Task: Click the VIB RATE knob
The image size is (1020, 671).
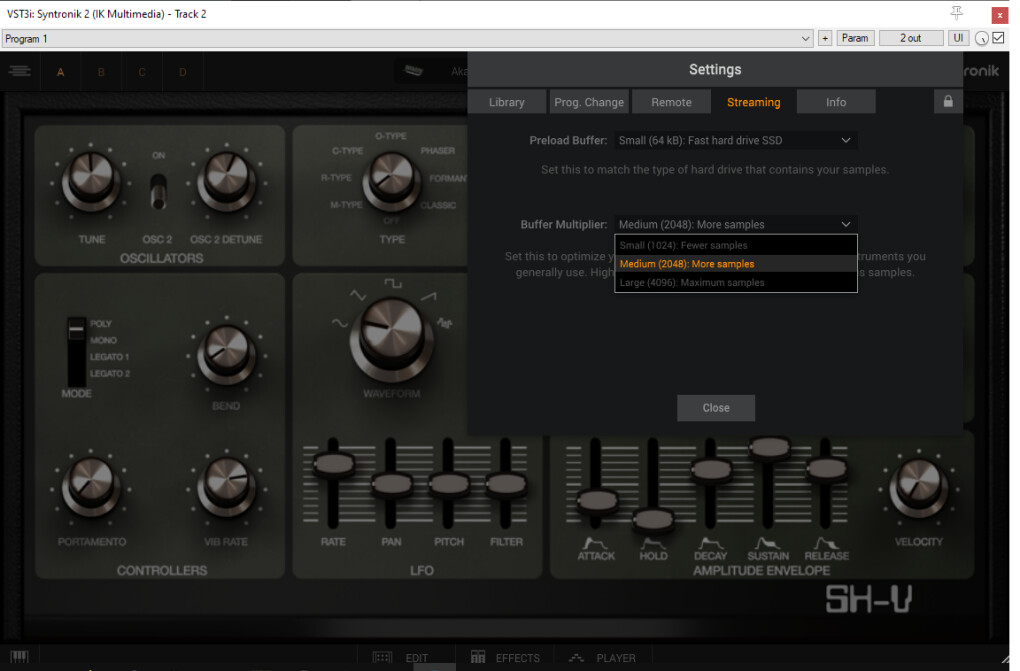Action: [x=226, y=487]
